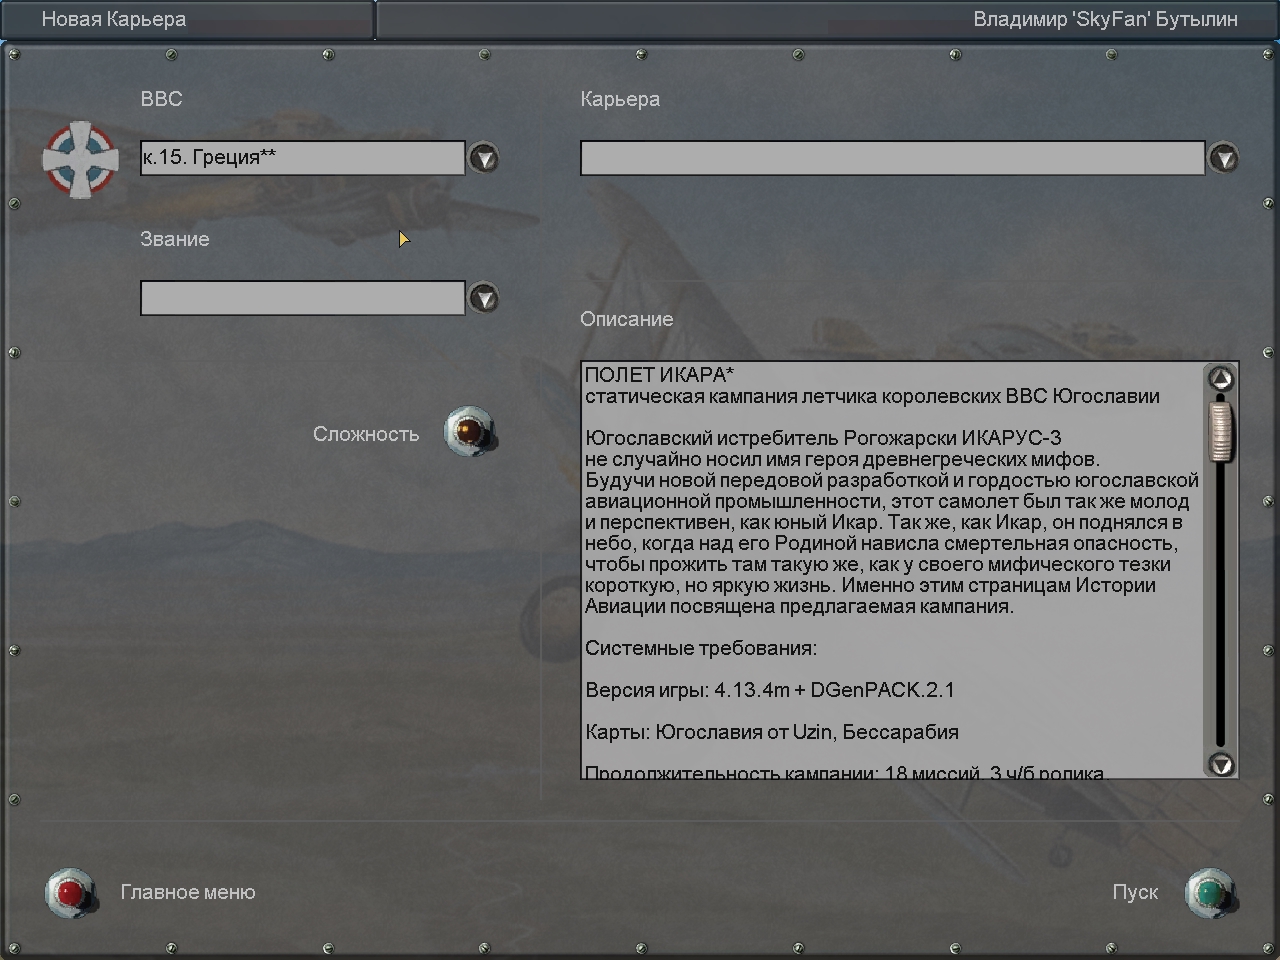This screenshot has height=960, width=1280.
Task: Return via the red Главное меню button
Action: coord(71,892)
